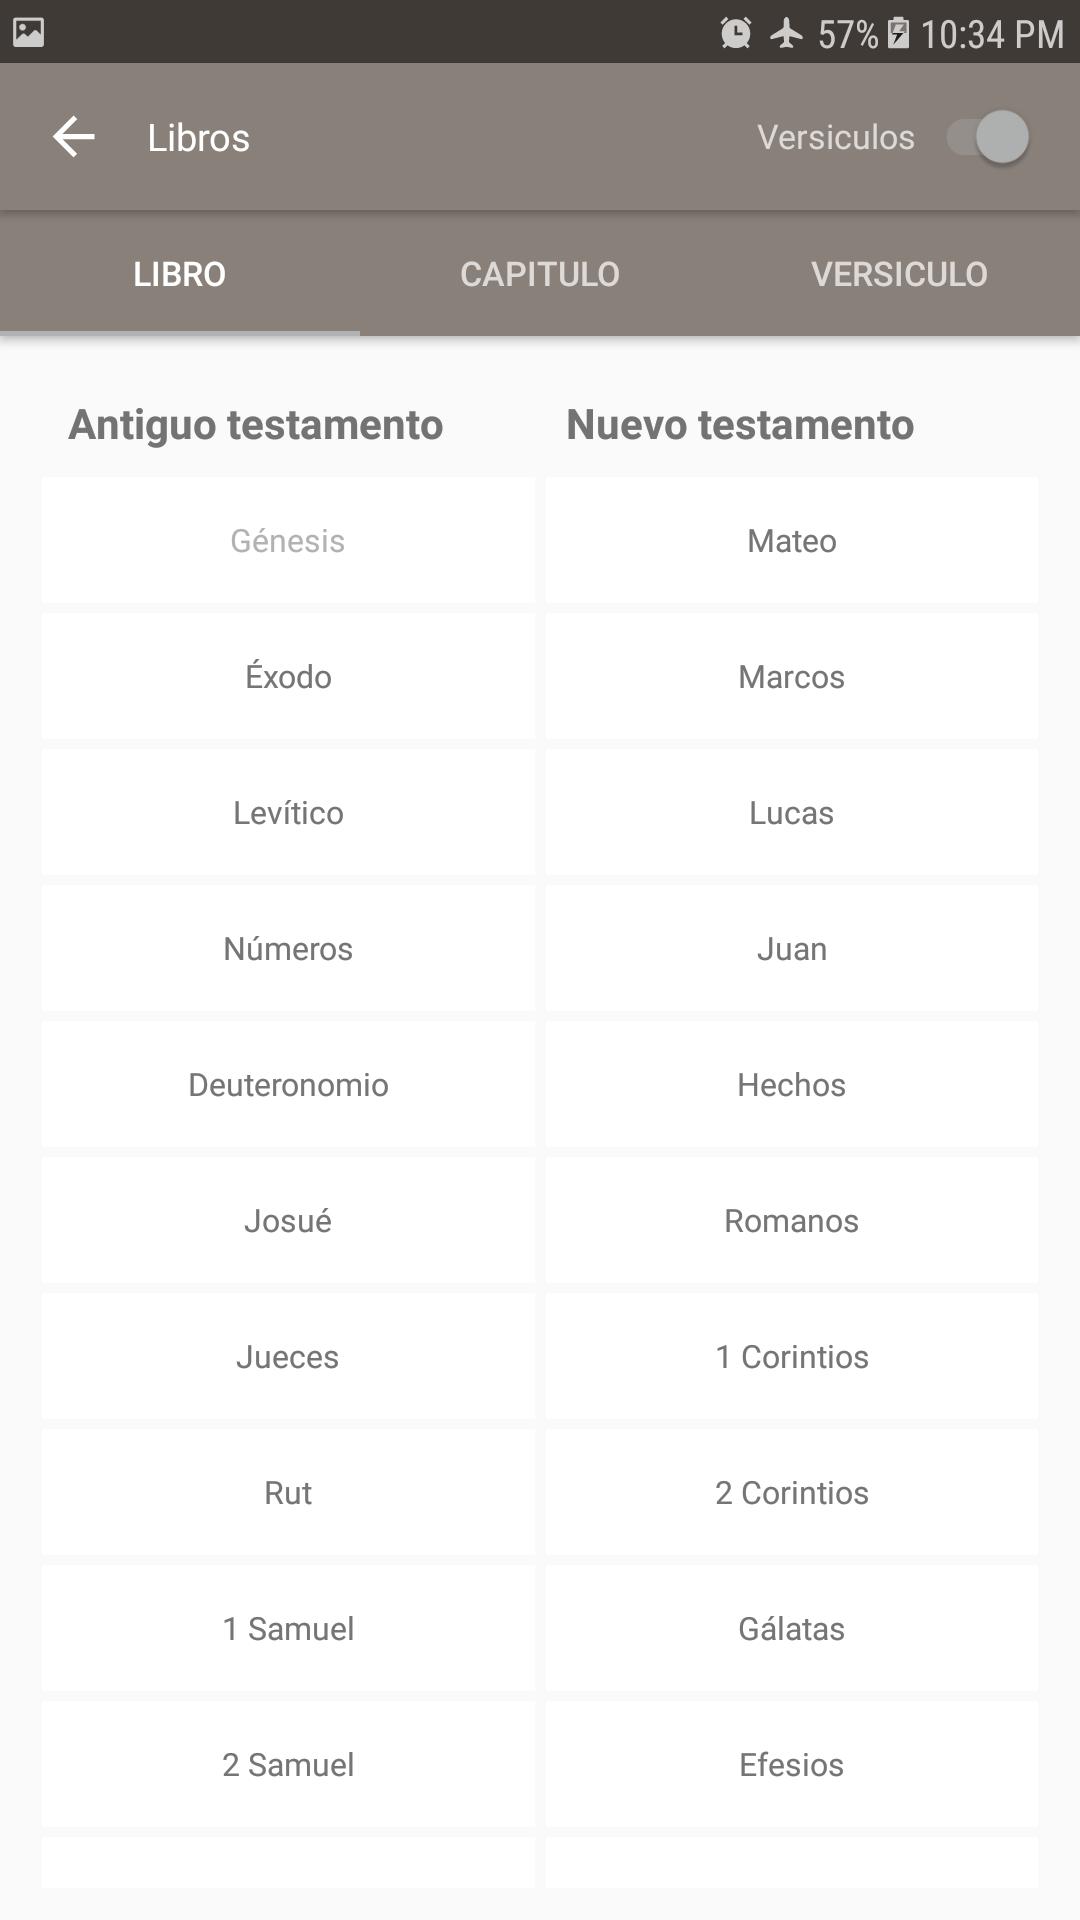Screen dimensions: 1080x1920
Task: Choose the 2 Samuel book
Action: coord(288,1764)
